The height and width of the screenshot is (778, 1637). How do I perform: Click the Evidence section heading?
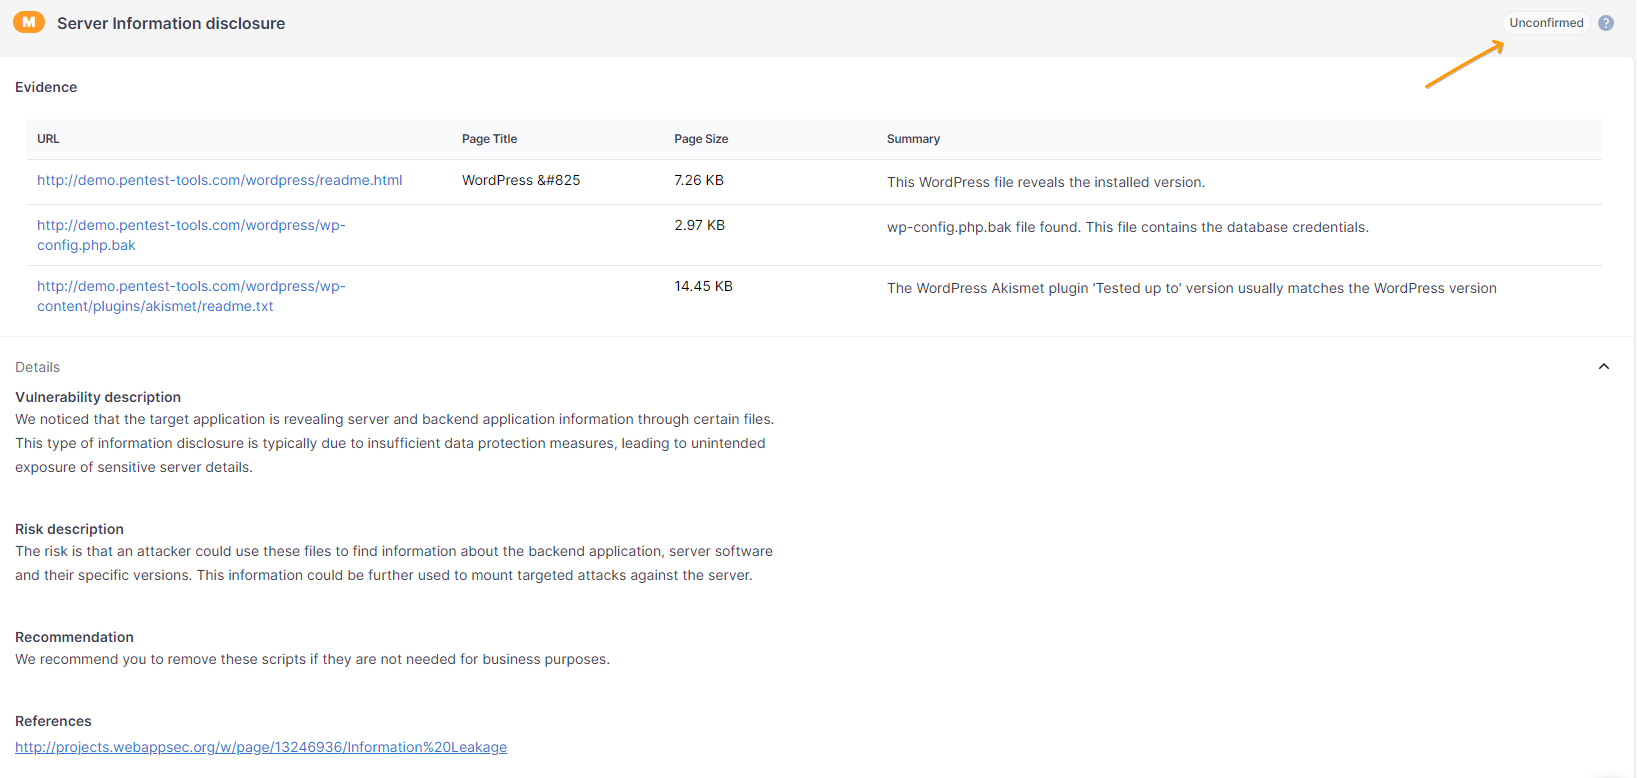tap(46, 87)
